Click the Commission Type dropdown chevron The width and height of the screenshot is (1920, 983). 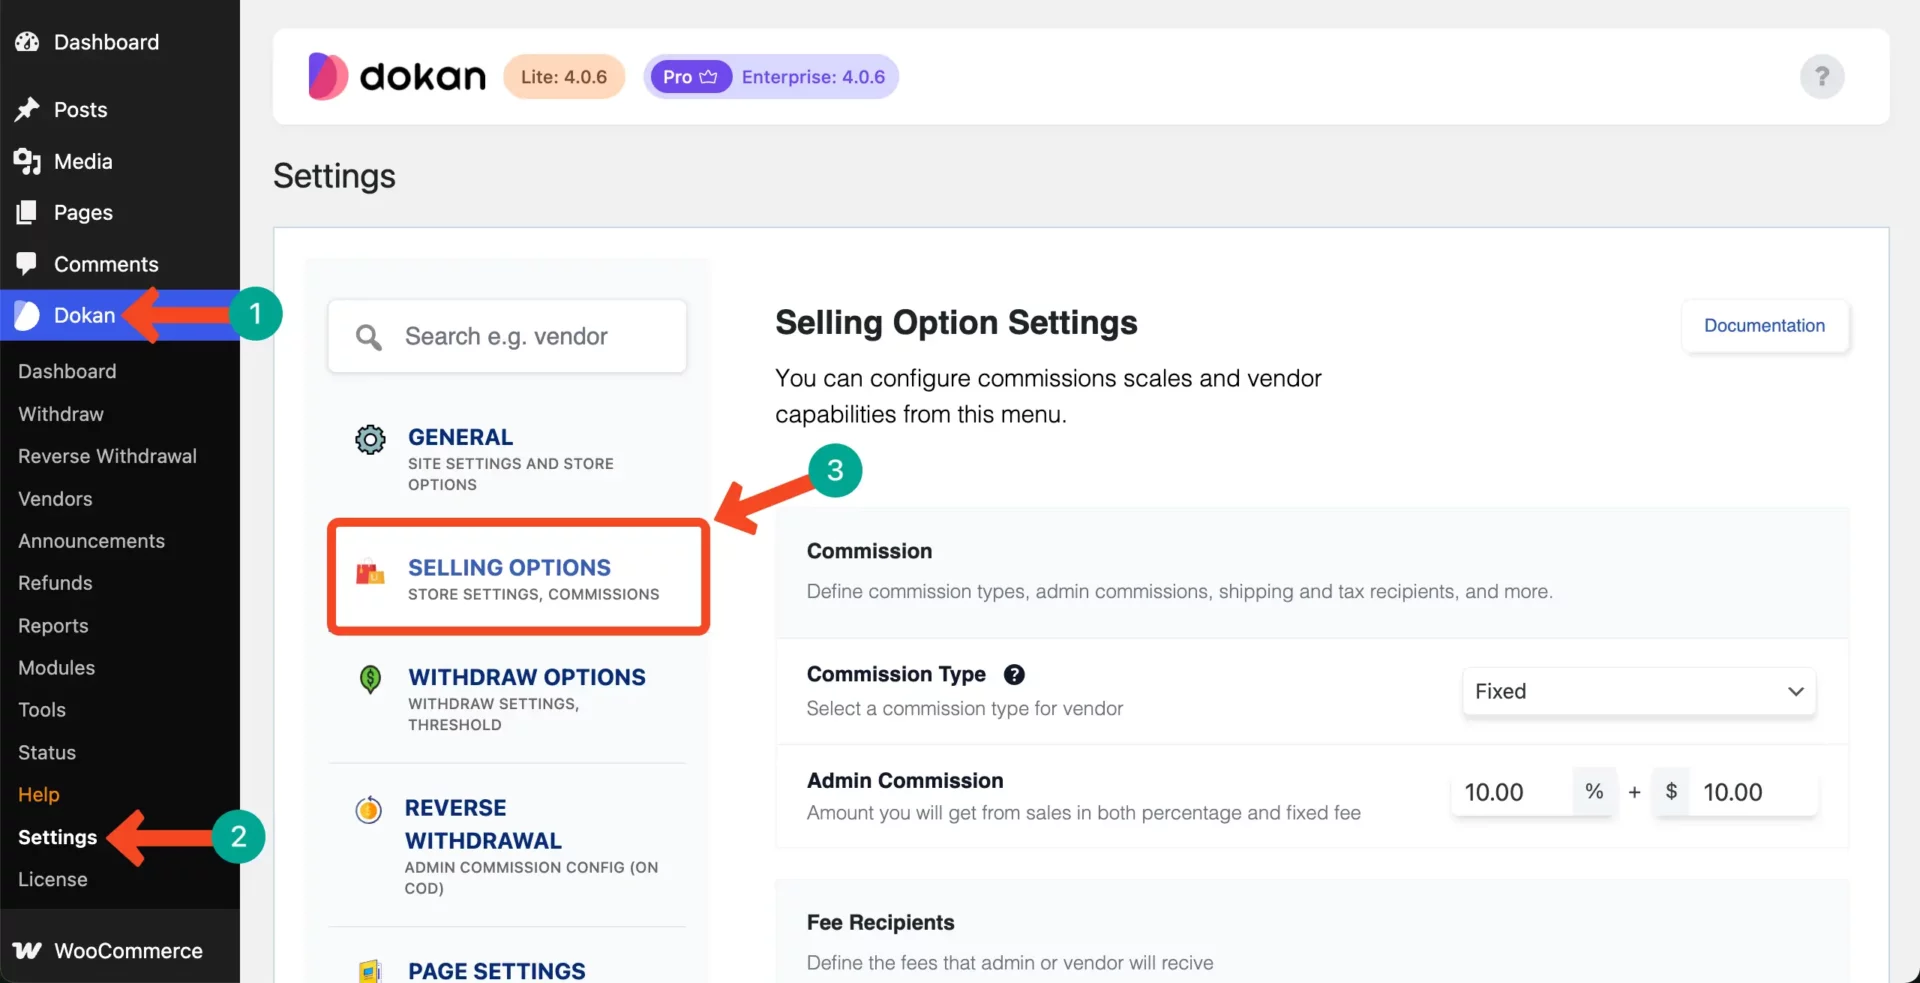(1796, 691)
